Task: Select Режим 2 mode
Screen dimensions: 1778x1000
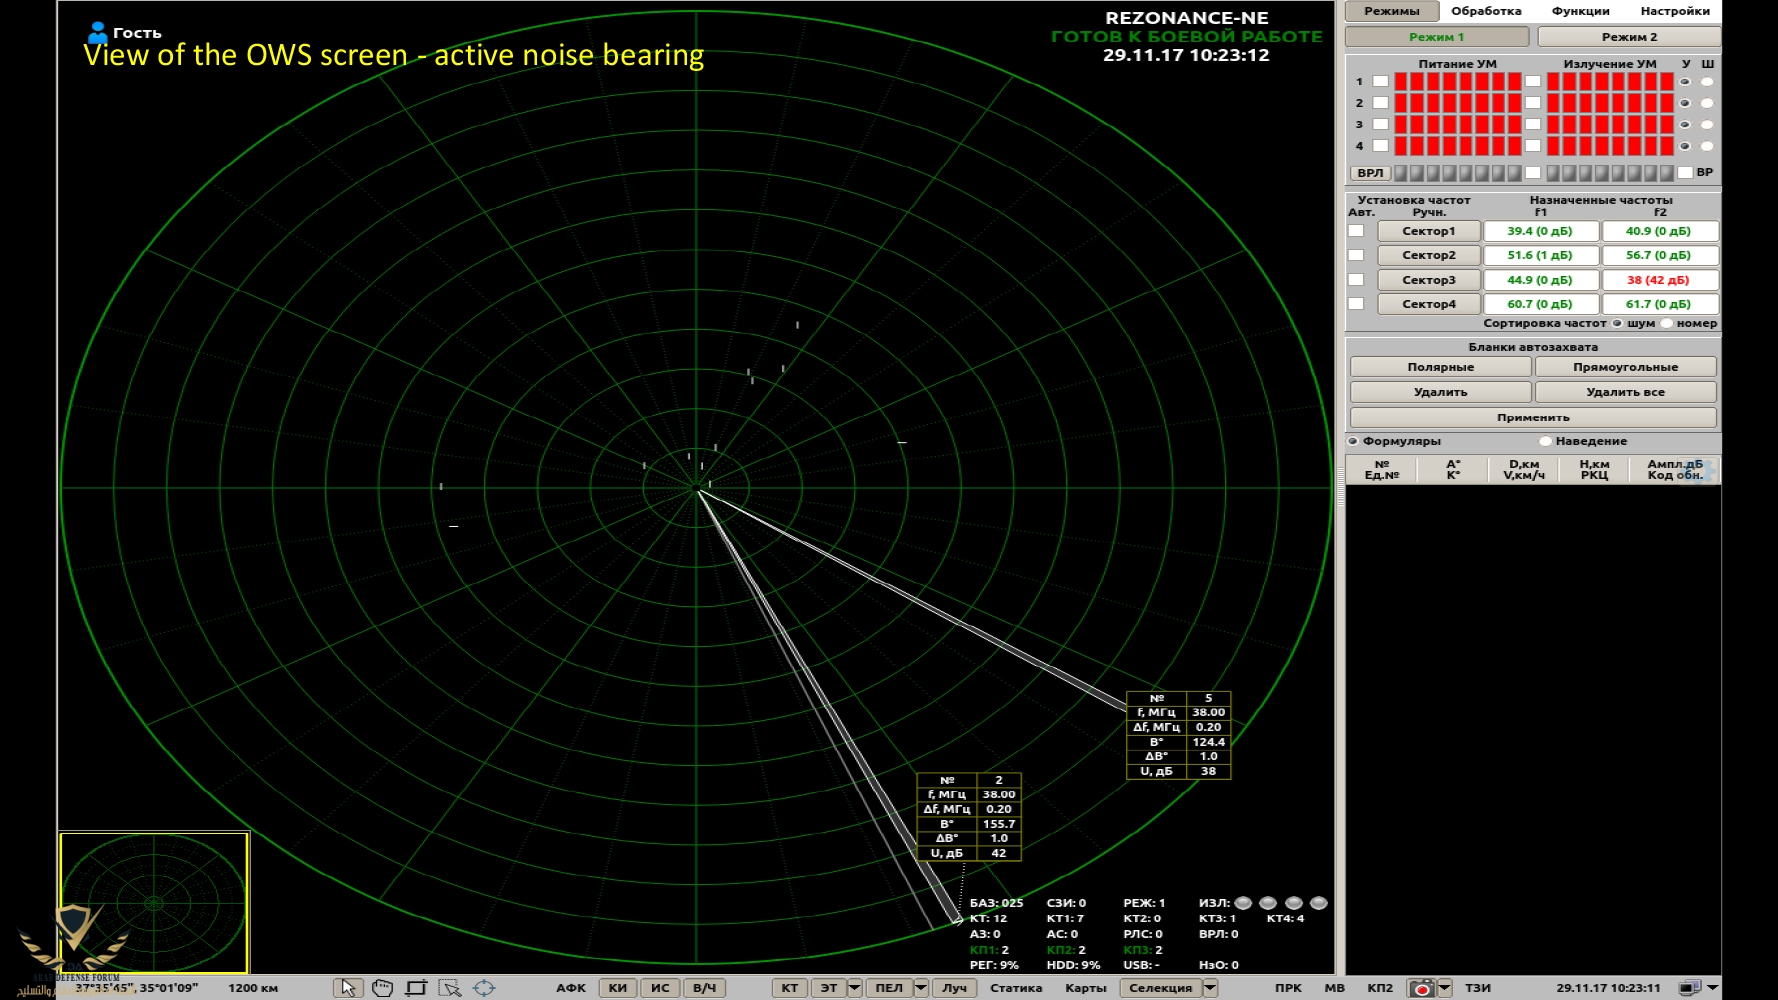Action: pyautogui.click(x=1629, y=37)
